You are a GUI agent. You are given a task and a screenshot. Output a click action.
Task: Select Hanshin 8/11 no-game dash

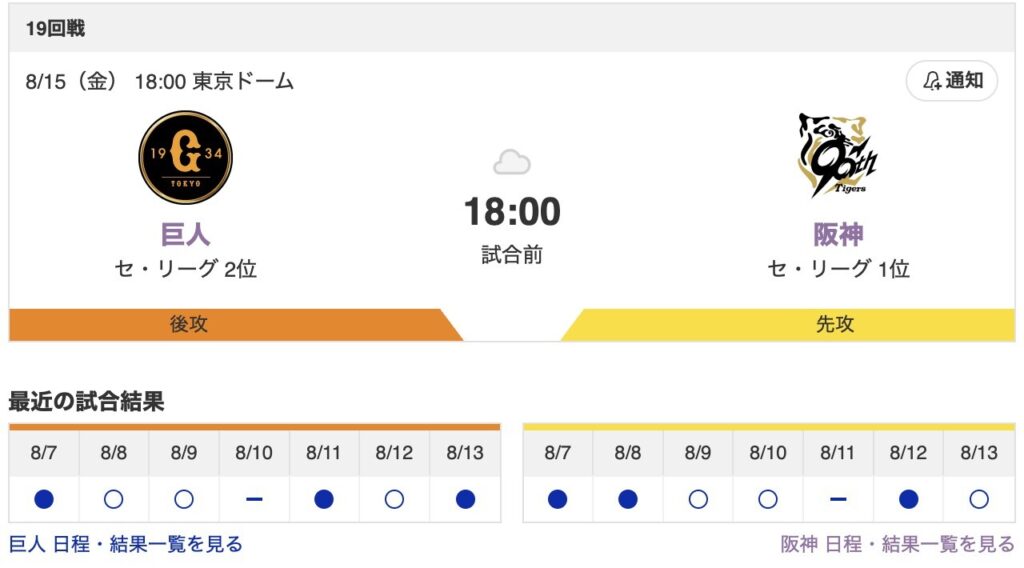click(x=838, y=499)
